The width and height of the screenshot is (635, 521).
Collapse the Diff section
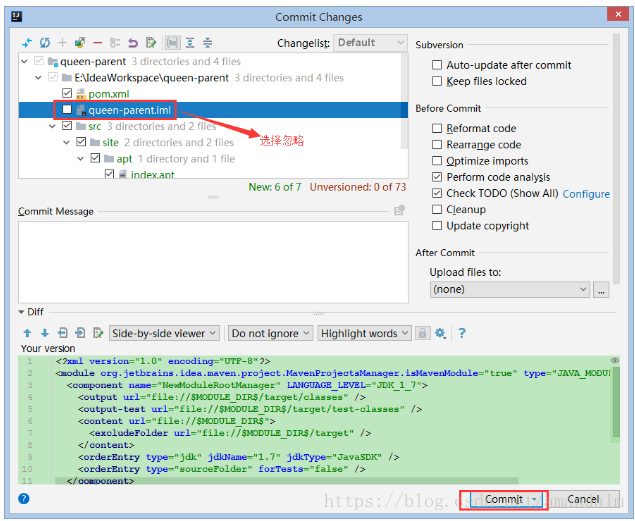[21, 312]
